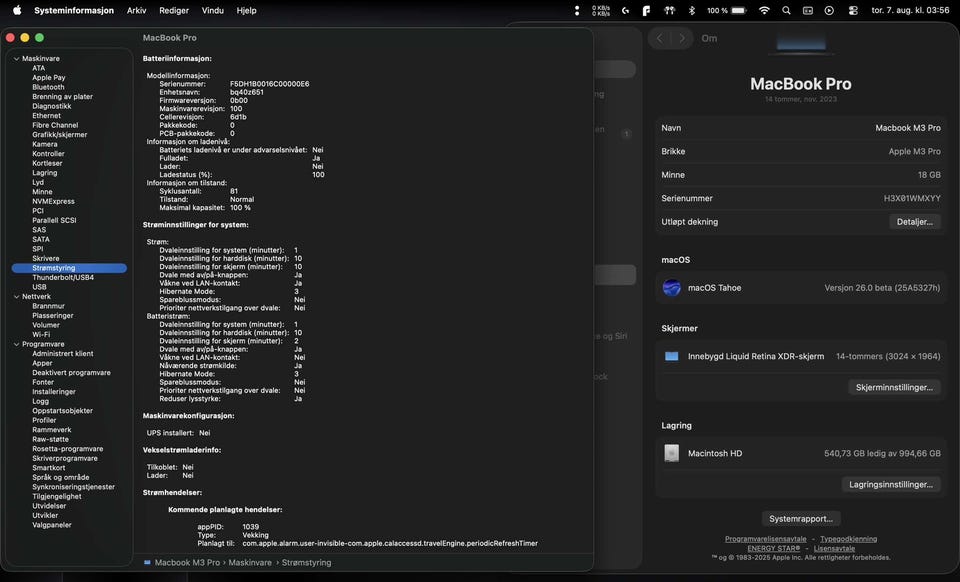Select Tilgjengelighet in the sidebar
The image size is (960, 582).
(57, 496)
